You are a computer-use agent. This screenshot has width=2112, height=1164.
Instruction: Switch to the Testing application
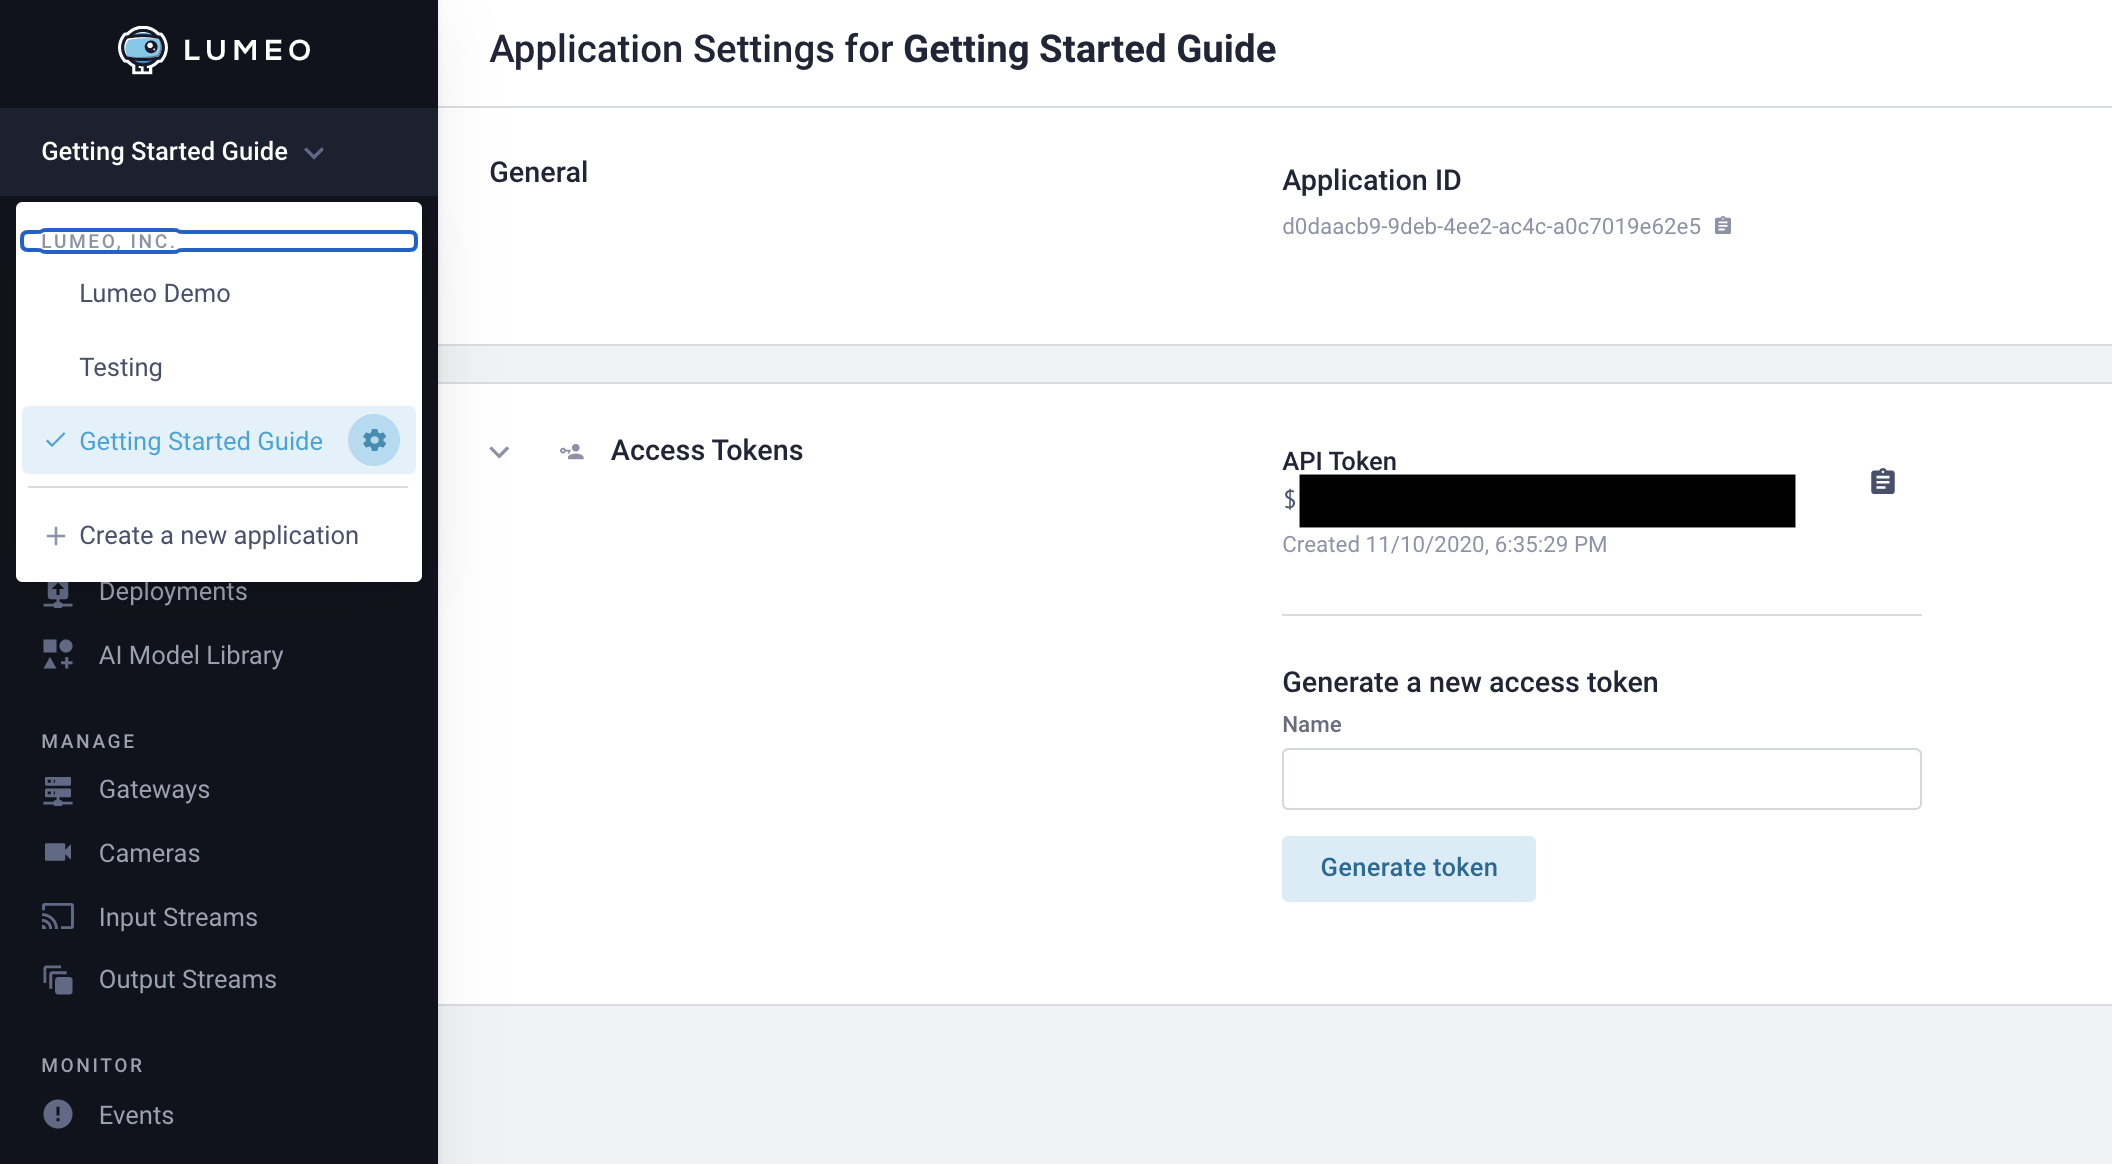click(x=121, y=368)
